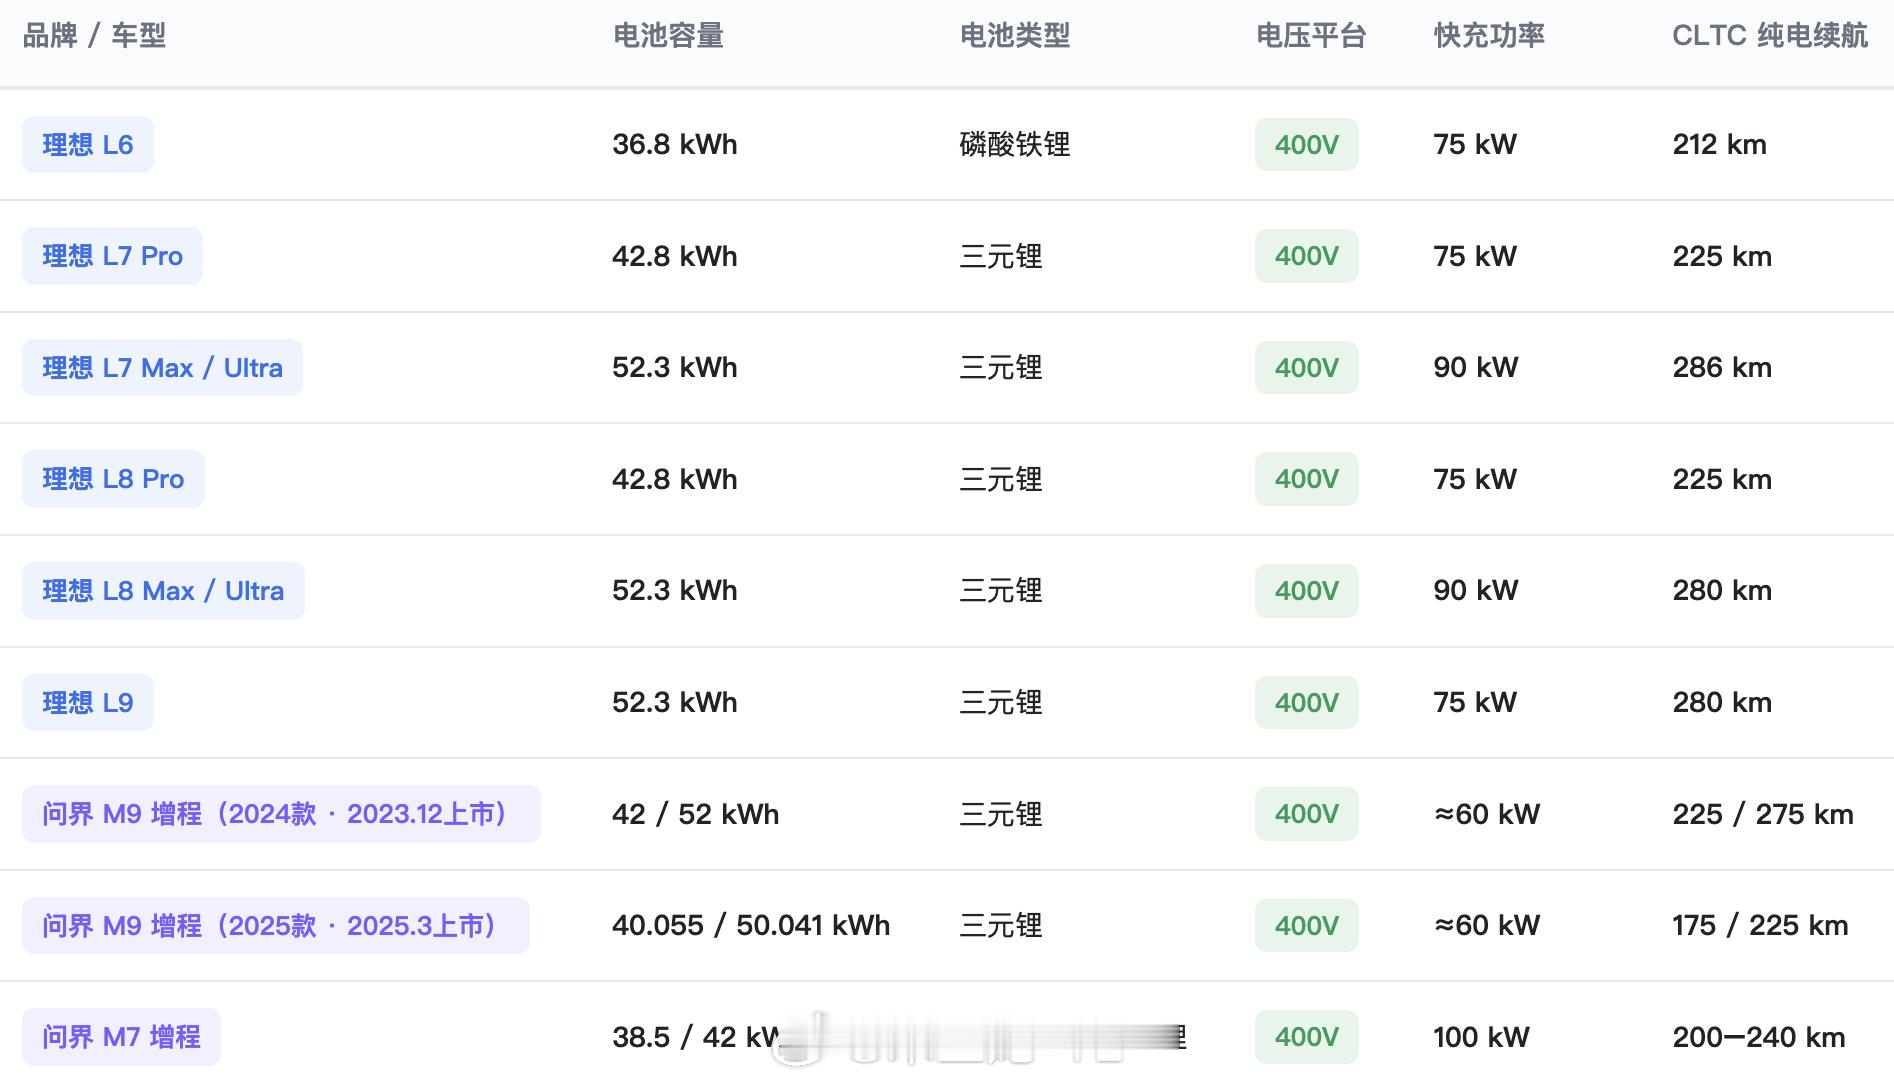Select the 理想 L7 Pro model tag
This screenshot has height=1086, width=1894.
(112, 256)
